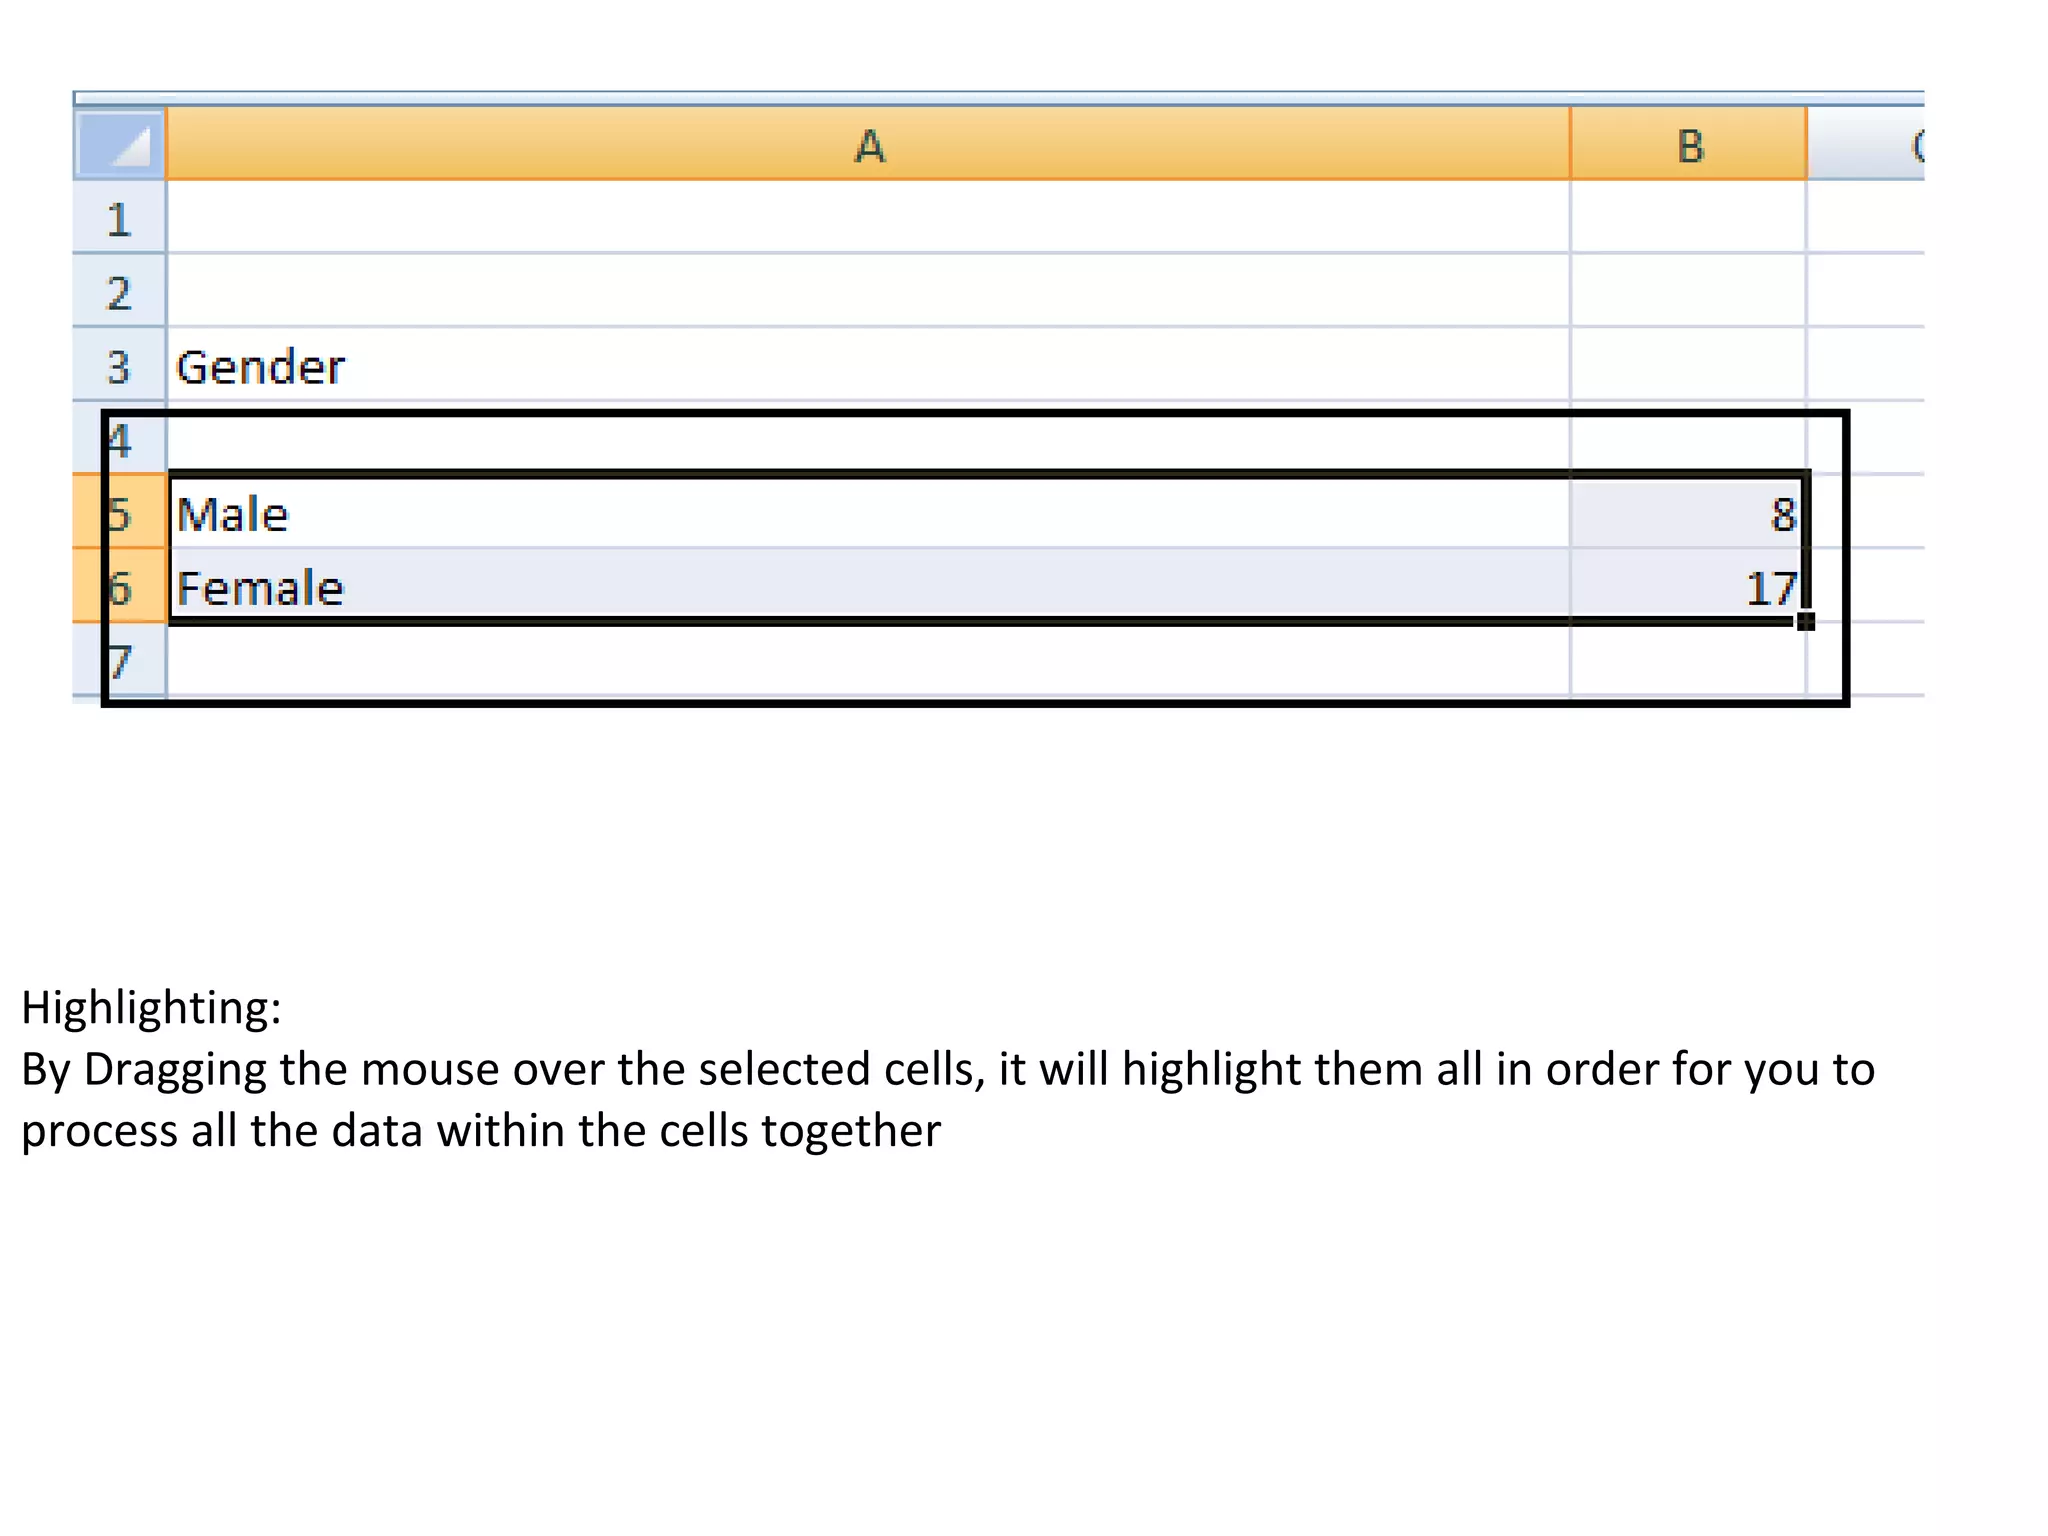Click the cell containing value 8
Viewport: 2048px width, 1536px height.
pos(1689,513)
